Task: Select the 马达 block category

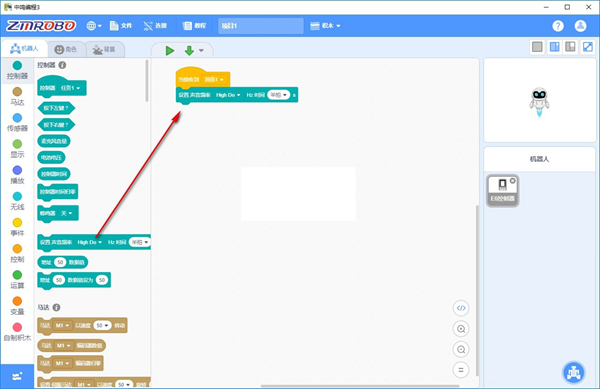Action: click(x=17, y=96)
